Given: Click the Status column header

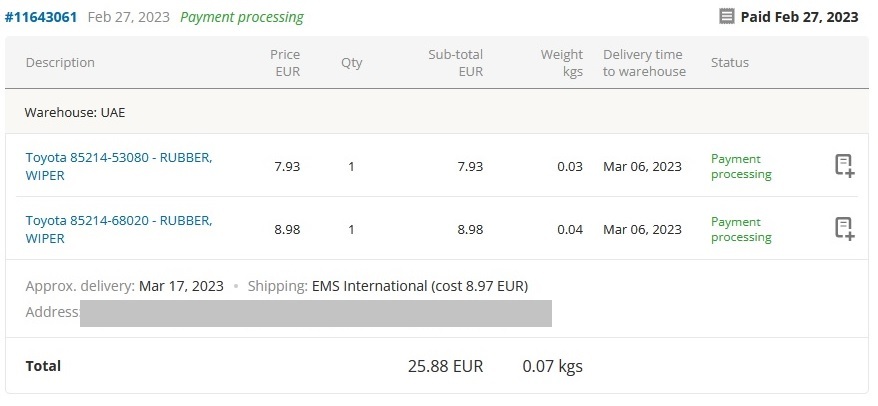Looking at the screenshot, I should (729, 62).
